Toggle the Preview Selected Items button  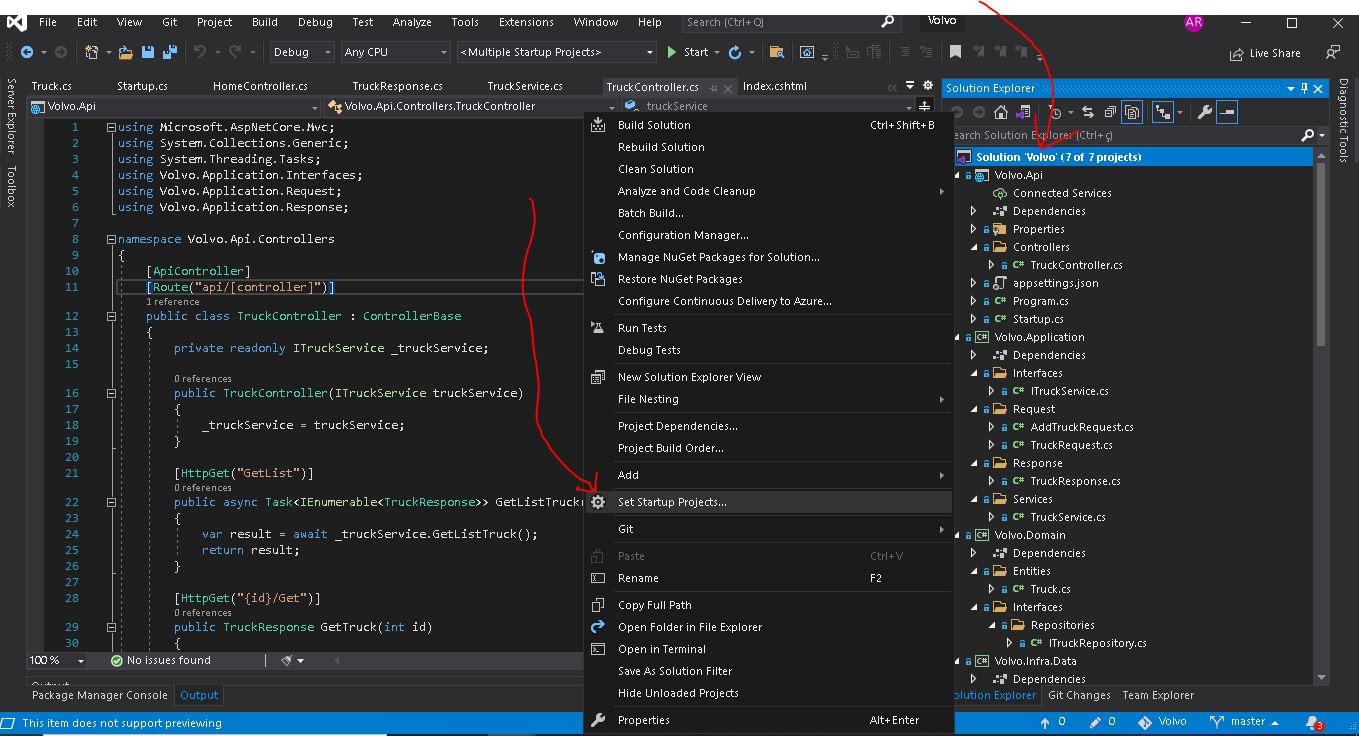1227,113
